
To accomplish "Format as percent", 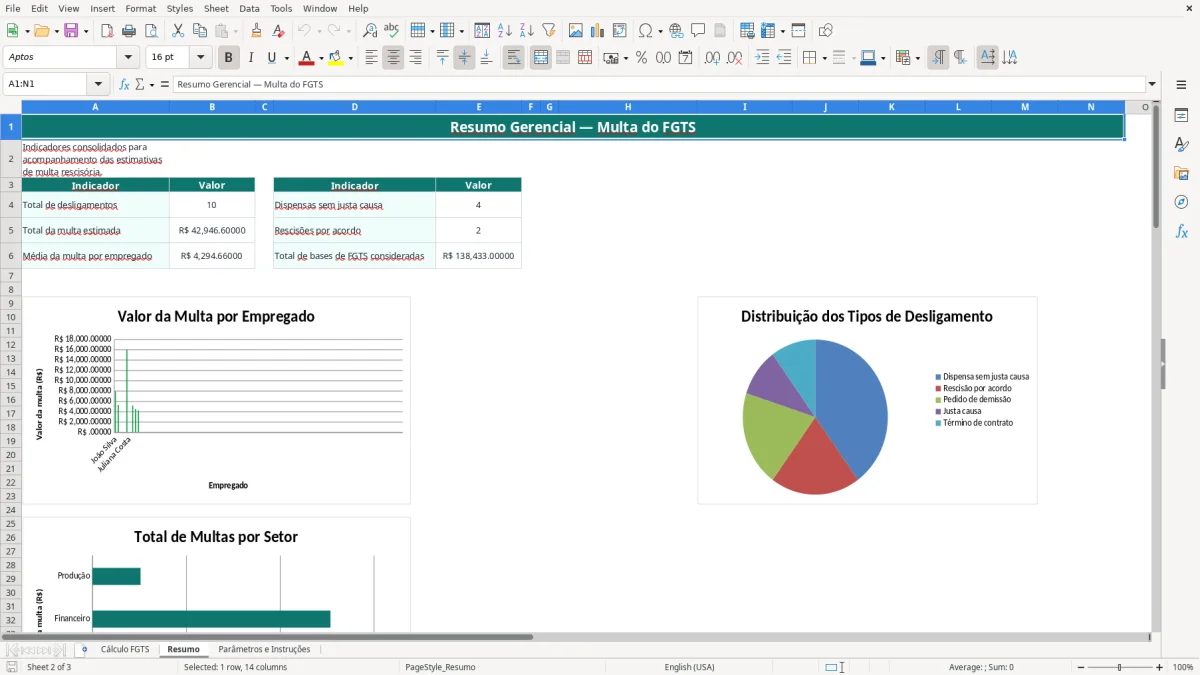I will pyautogui.click(x=641, y=58).
